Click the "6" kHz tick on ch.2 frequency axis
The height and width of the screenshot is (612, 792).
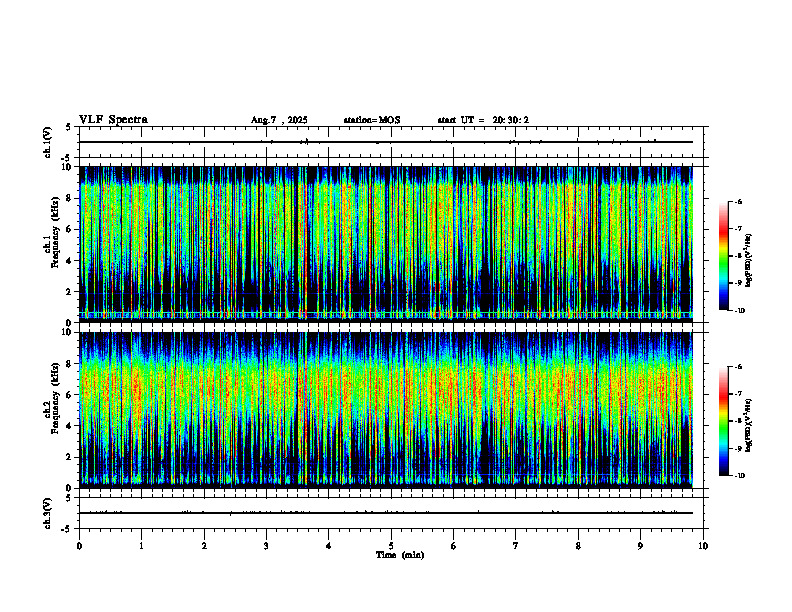click(x=71, y=395)
